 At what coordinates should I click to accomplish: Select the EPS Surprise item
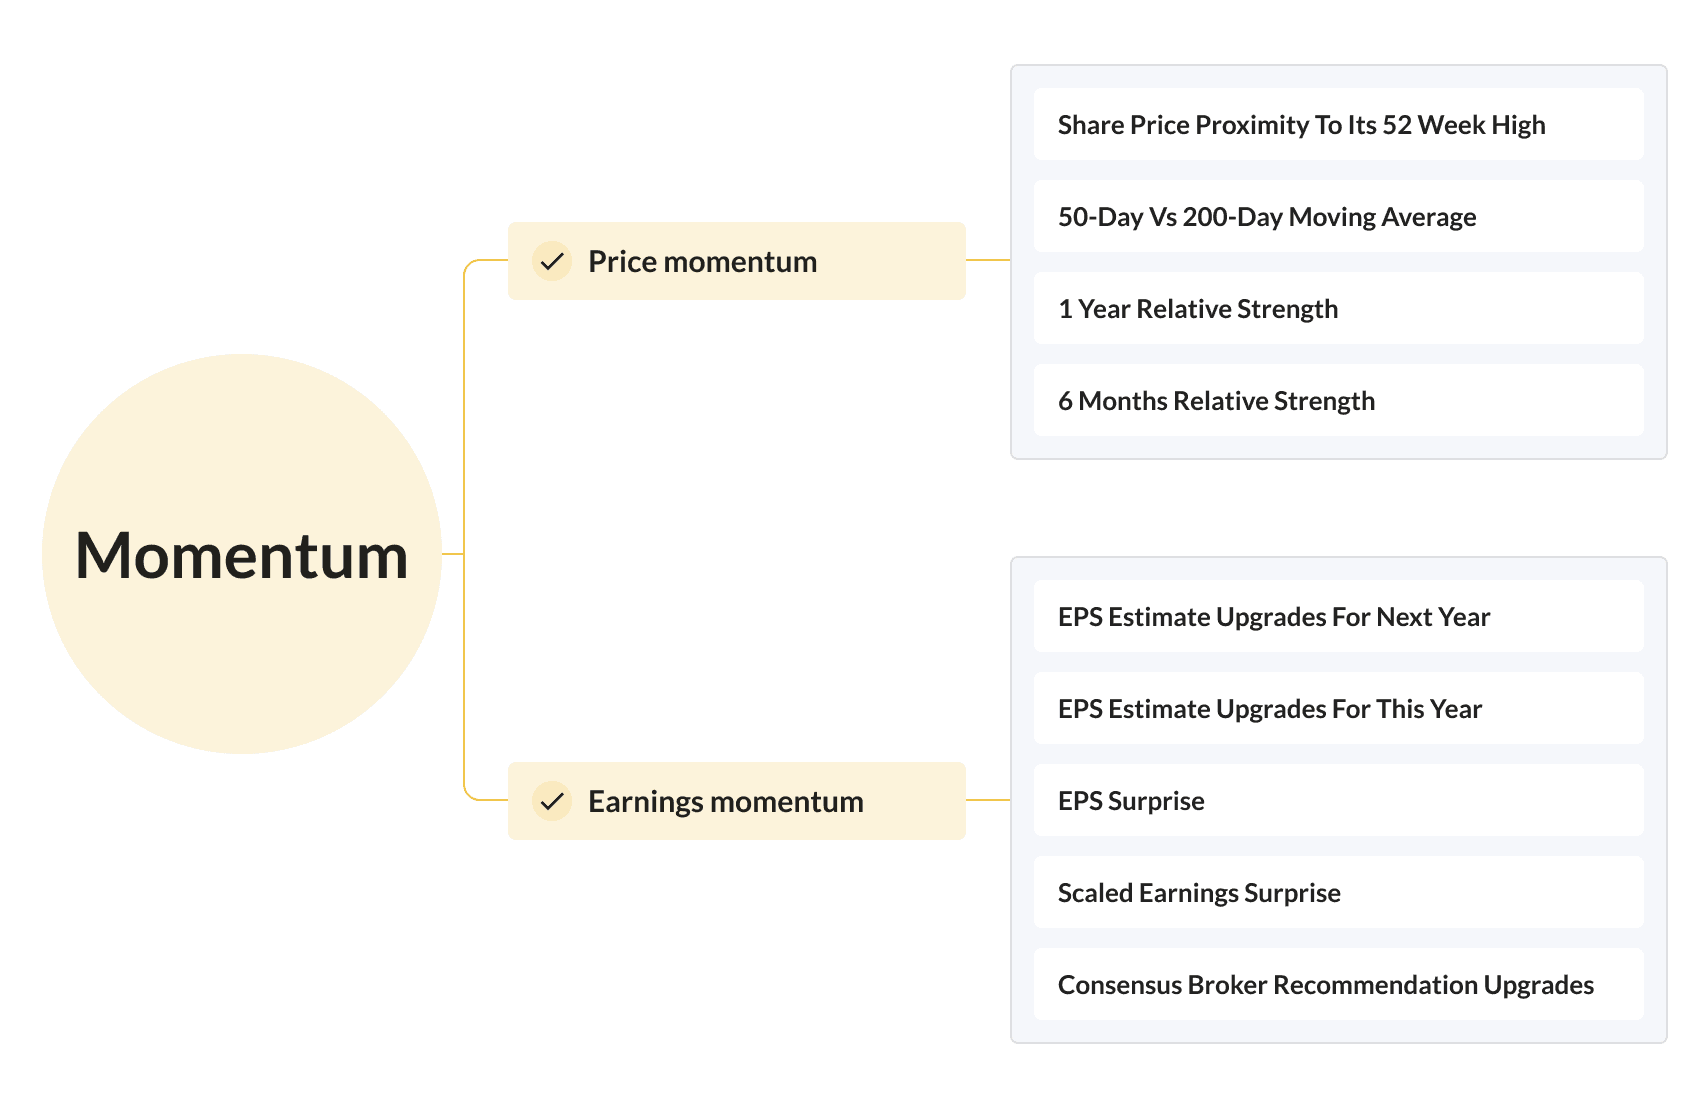(1339, 800)
